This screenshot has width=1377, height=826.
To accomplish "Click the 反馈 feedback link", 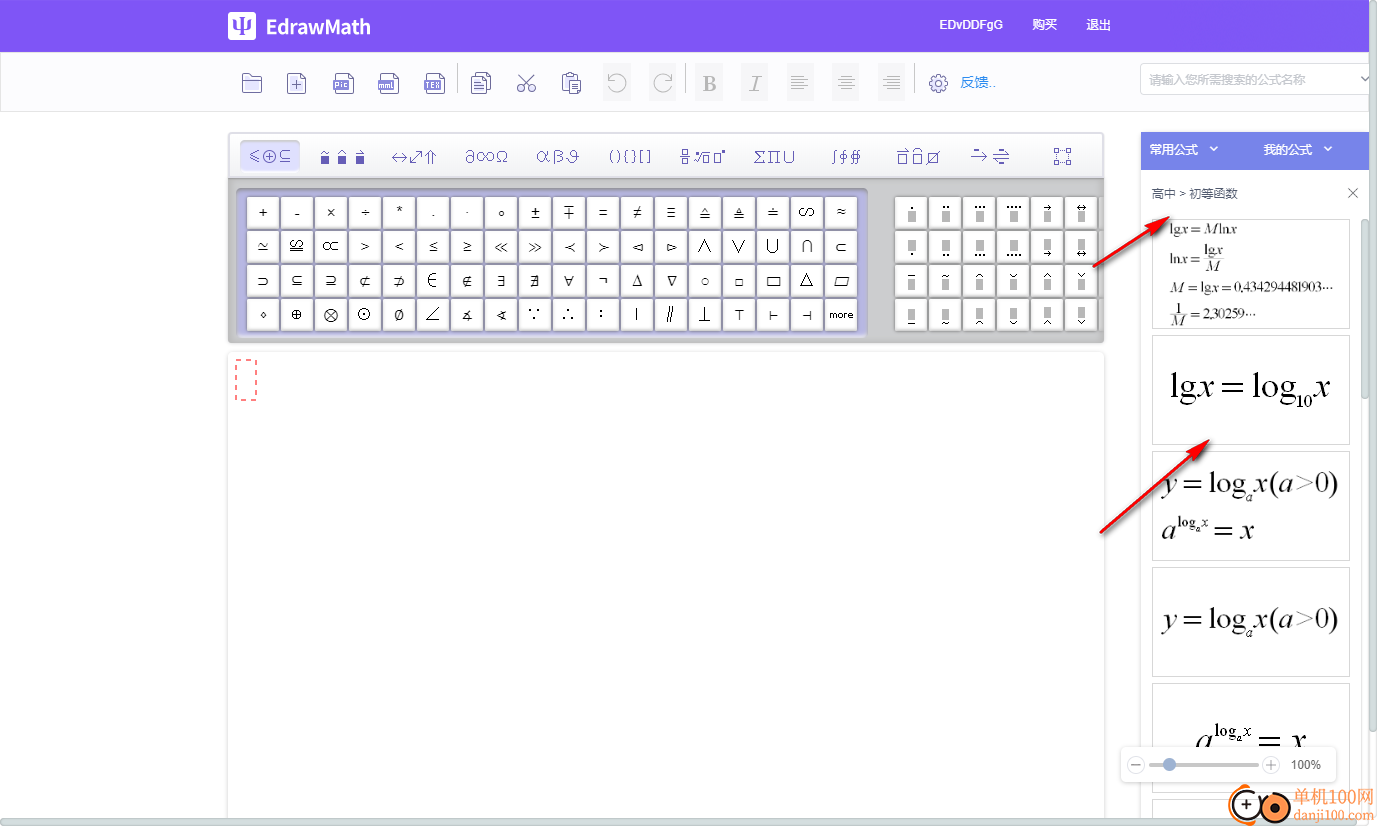I will point(977,82).
